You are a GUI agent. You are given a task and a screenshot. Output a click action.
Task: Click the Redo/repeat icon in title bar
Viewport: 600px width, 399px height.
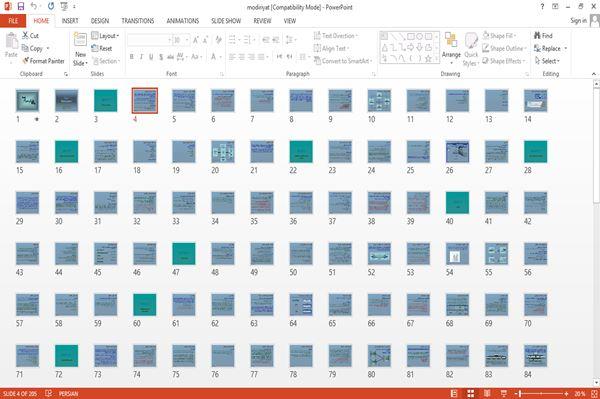51,7
